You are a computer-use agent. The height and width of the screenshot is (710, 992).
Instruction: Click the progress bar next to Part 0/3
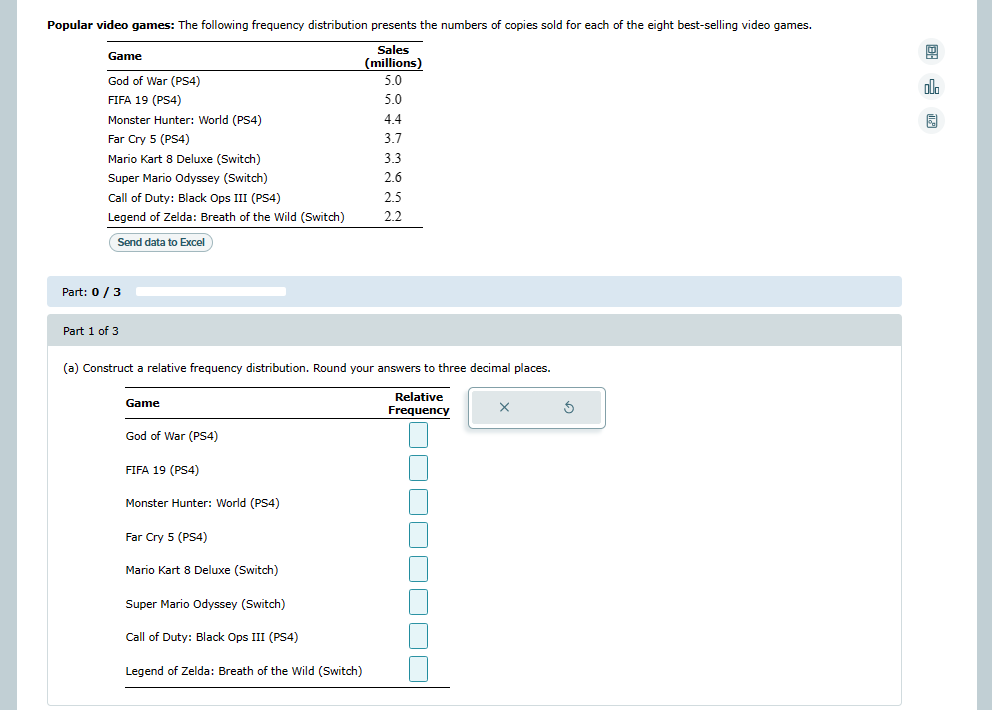pos(210,291)
